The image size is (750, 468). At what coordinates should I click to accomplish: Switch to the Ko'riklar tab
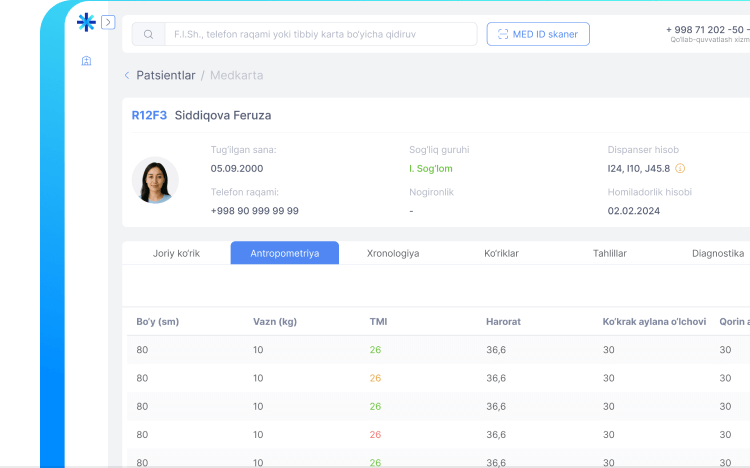tap(501, 253)
